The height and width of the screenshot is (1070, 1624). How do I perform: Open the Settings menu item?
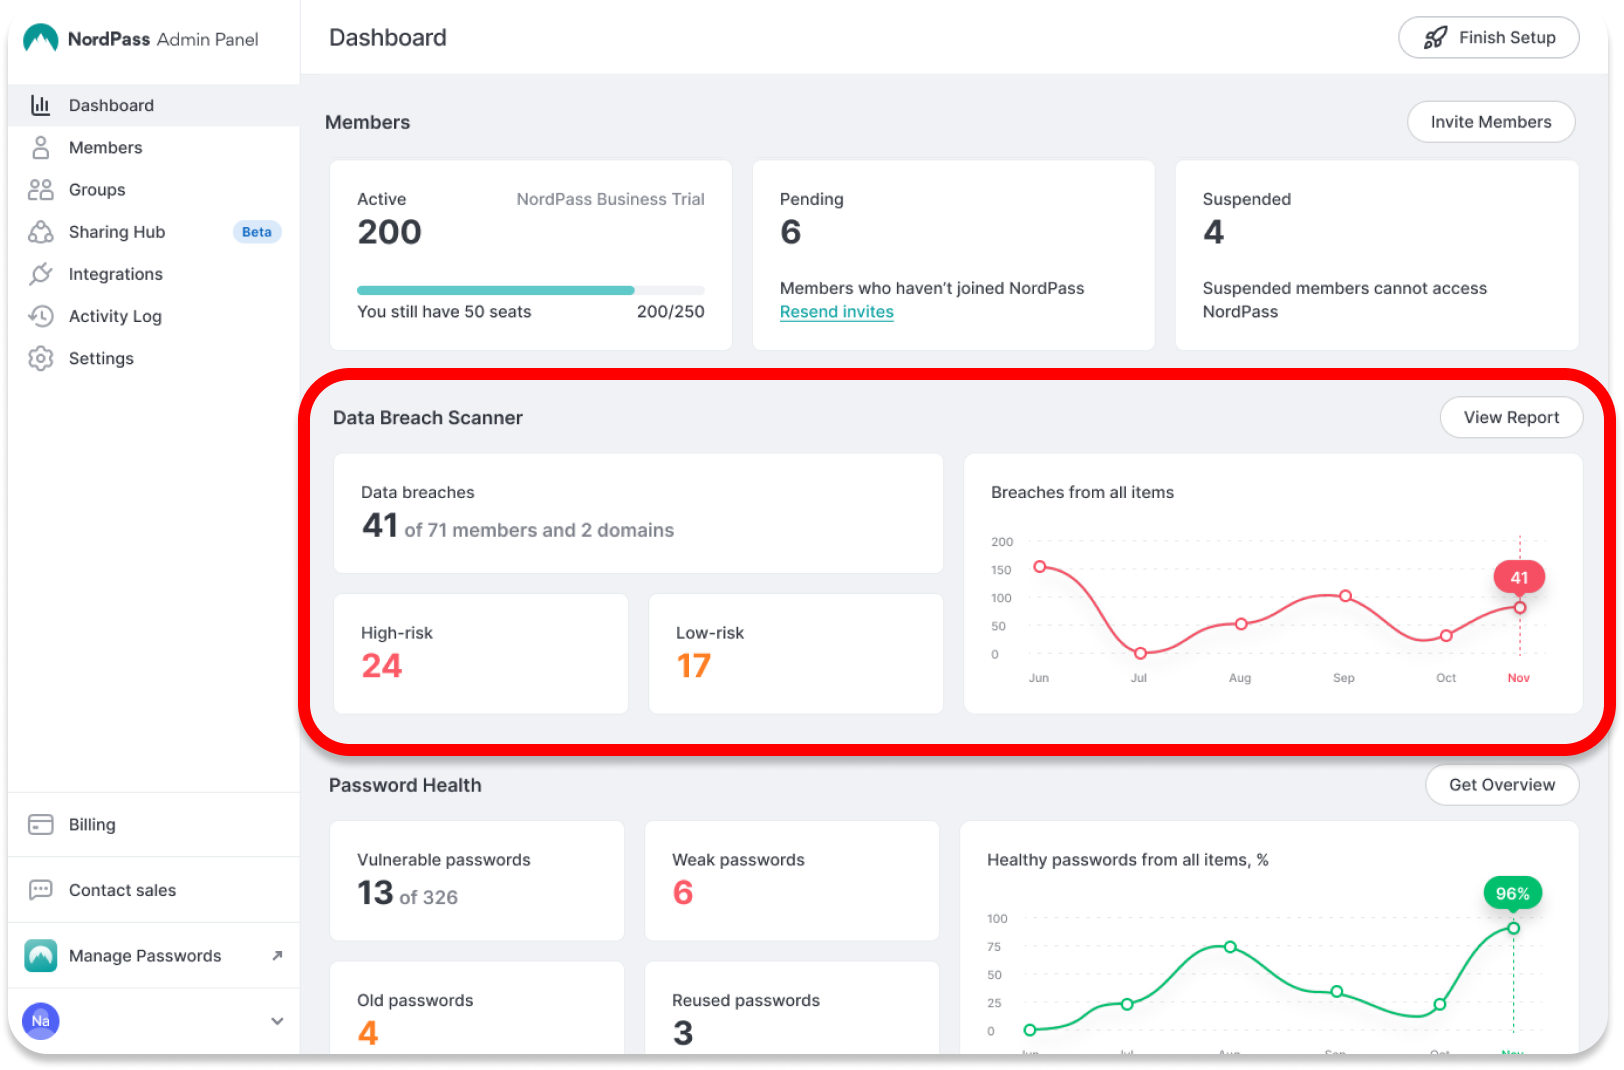pos(154,358)
